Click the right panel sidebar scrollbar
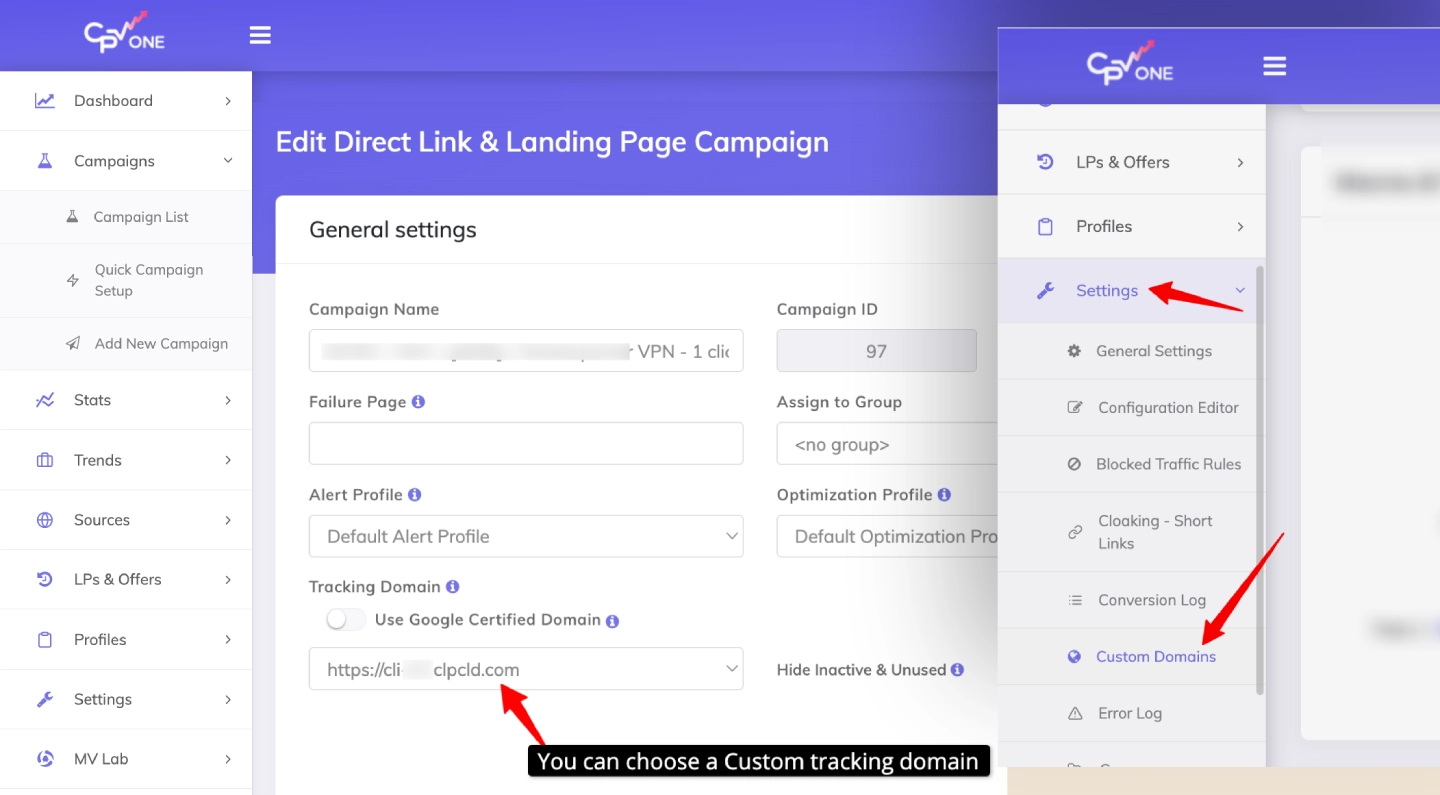The image size is (1440, 795). point(1259,480)
